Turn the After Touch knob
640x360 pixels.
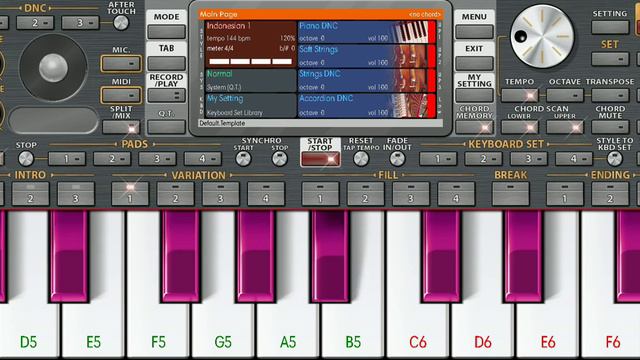point(121,23)
